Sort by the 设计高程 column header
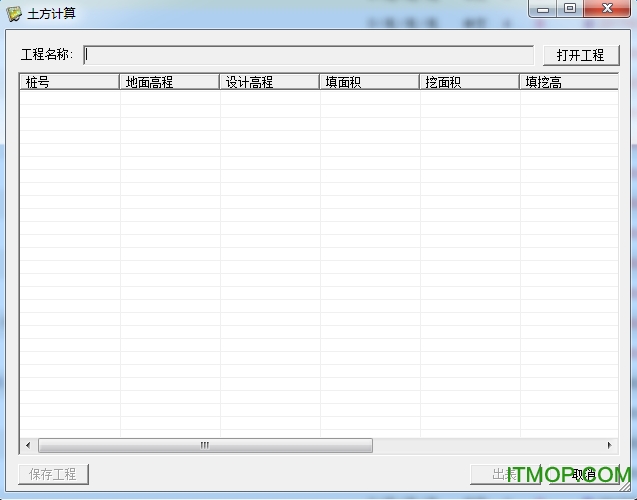This screenshot has height=500, width=637. pos(269,82)
